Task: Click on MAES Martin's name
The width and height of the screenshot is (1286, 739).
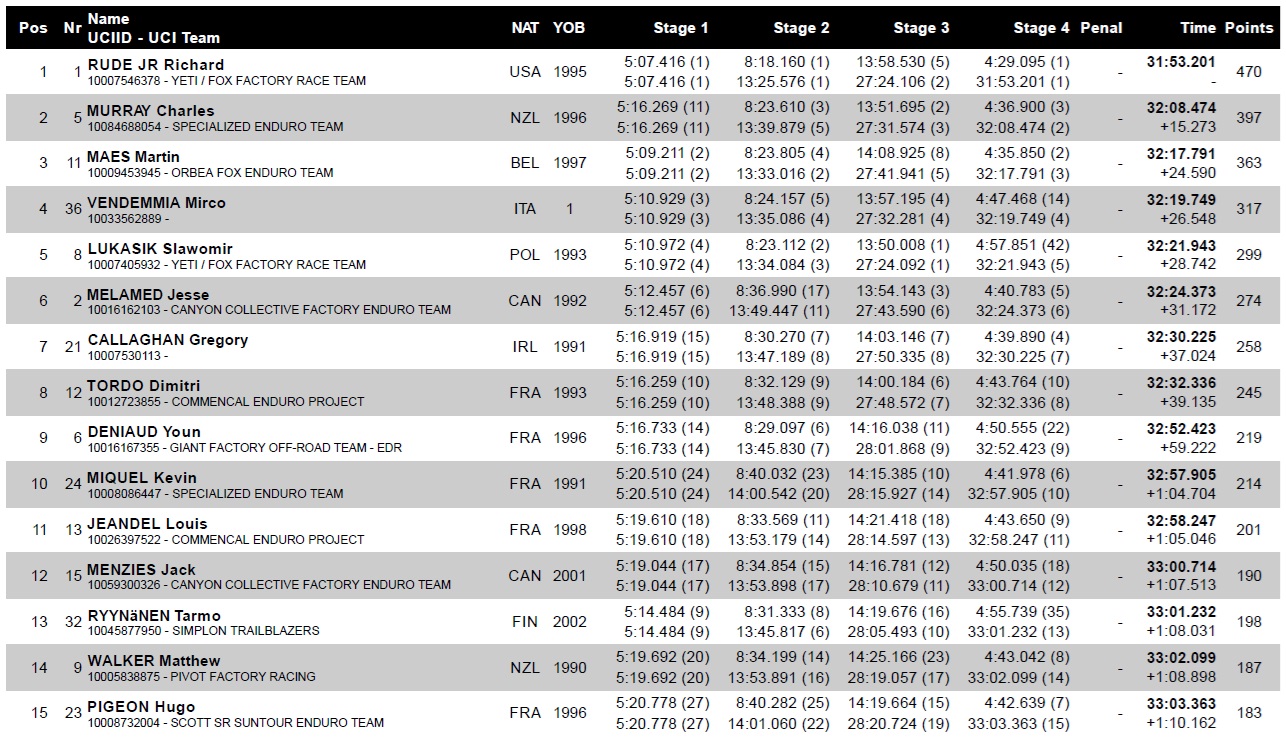Action: [134, 157]
